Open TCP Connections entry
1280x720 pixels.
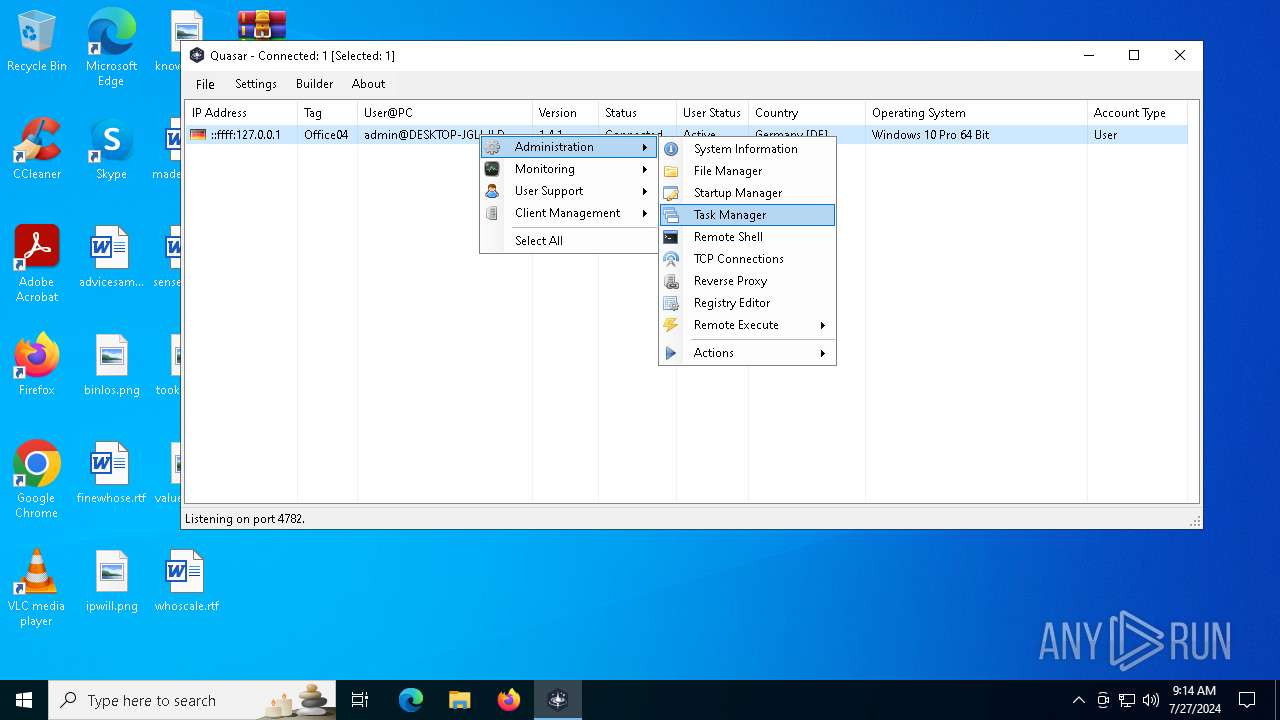point(746,259)
